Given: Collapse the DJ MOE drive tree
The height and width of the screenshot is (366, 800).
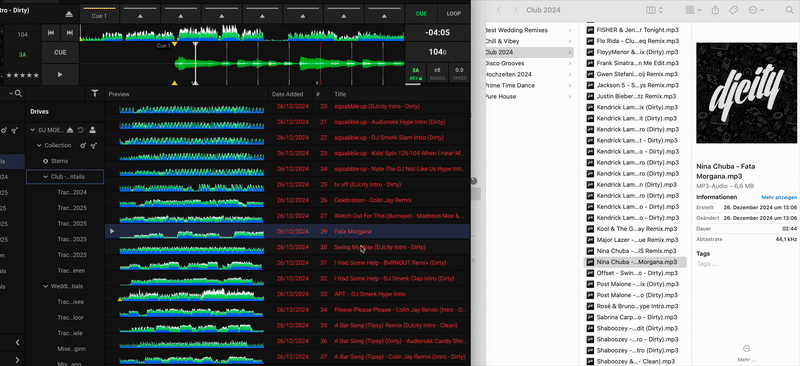Looking at the screenshot, I should (x=33, y=130).
